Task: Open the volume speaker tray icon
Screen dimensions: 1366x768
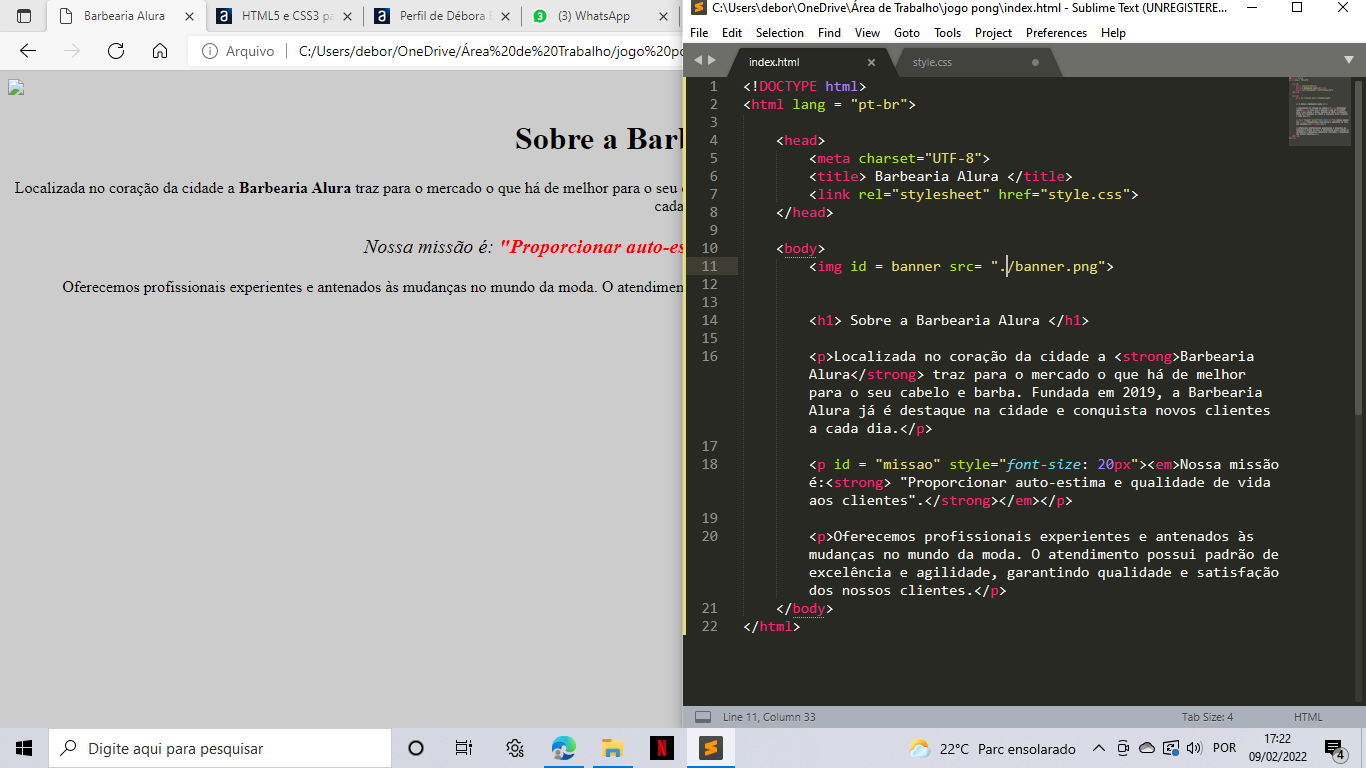Action: (1193, 748)
